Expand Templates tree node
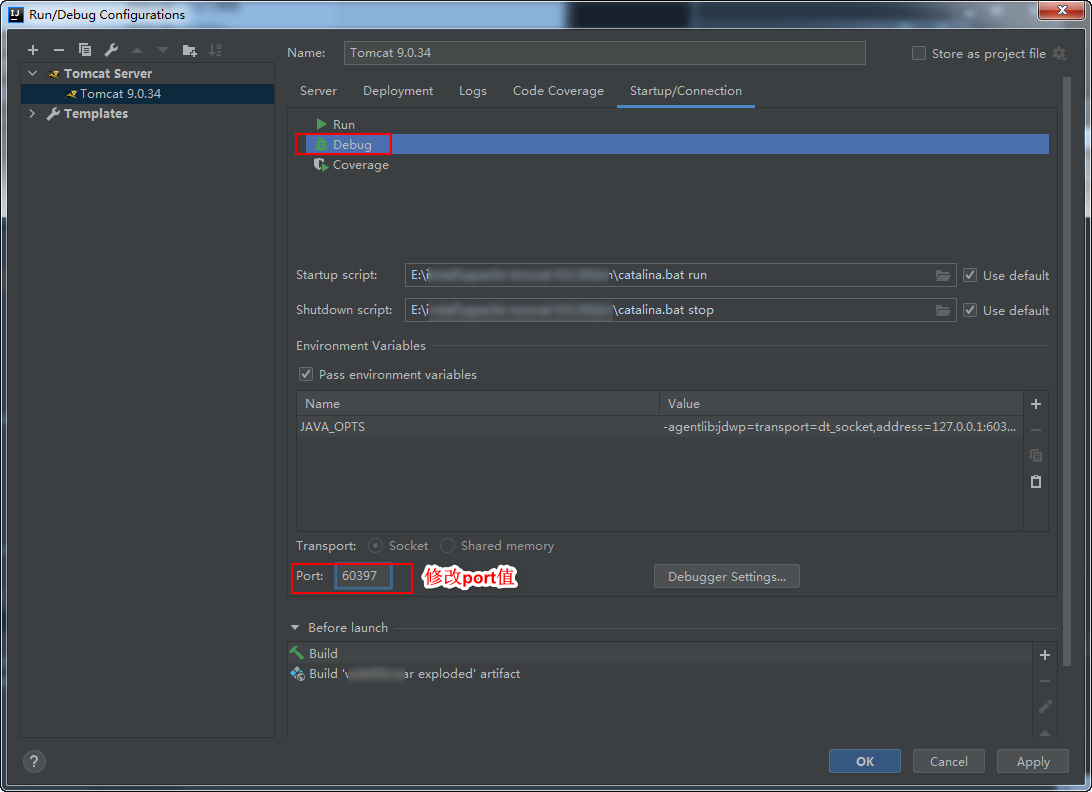 point(32,114)
